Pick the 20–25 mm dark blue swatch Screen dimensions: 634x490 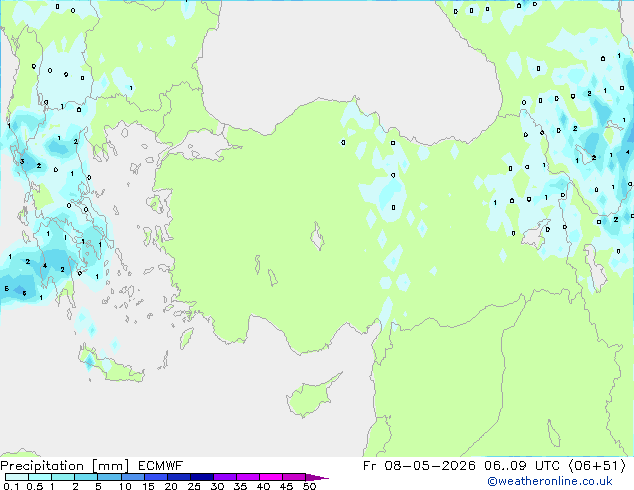[x=178, y=477]
